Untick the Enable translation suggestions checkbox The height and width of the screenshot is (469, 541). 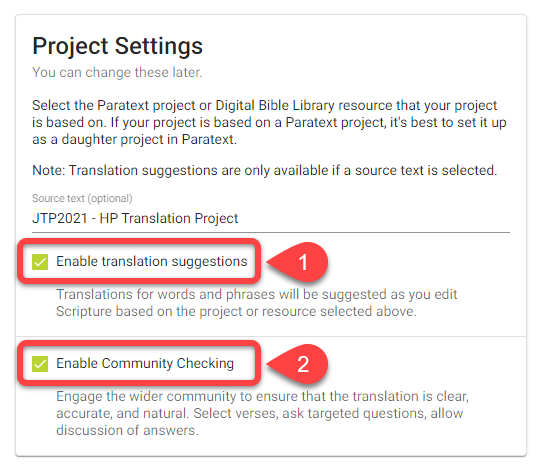40,262
